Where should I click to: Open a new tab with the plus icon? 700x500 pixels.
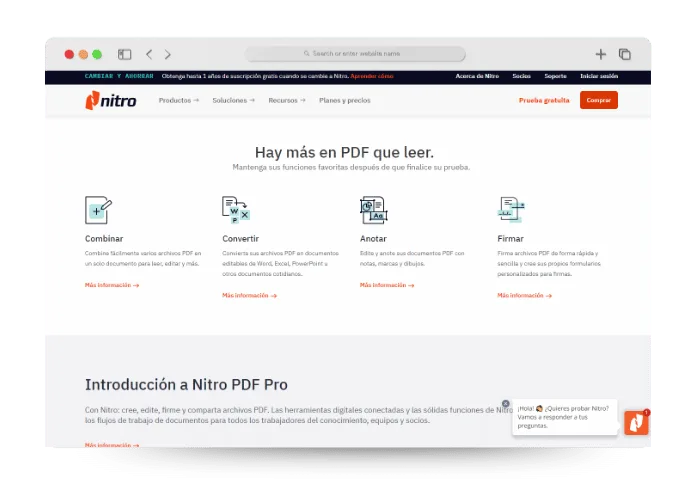pyautogui.click(x=601, y=54)
